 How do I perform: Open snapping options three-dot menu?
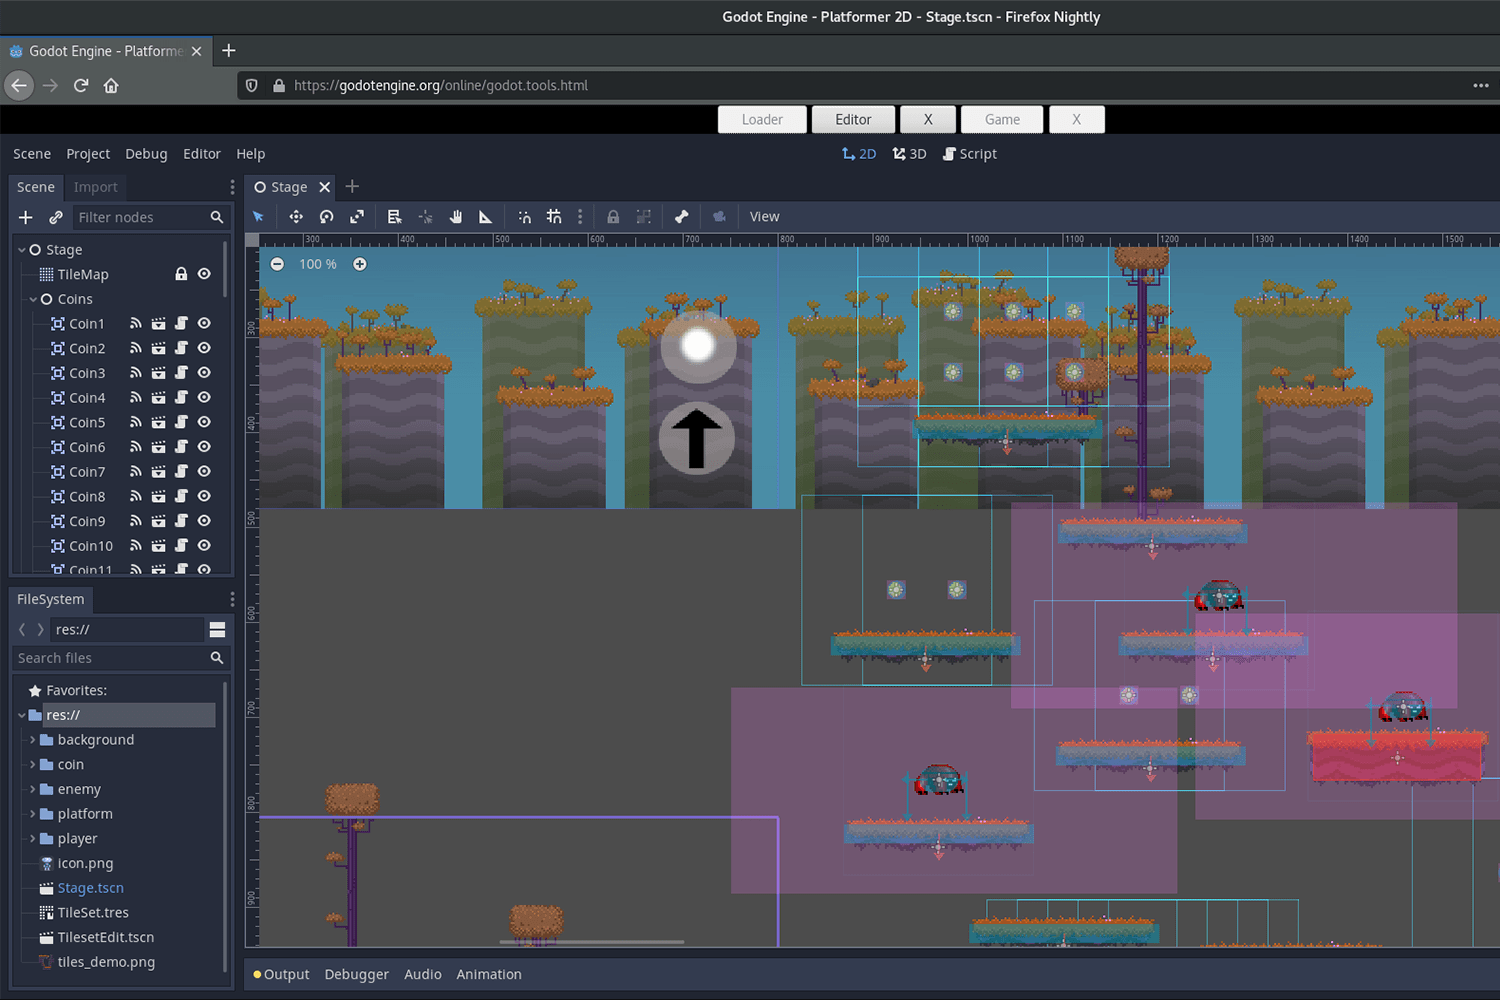[x=580, y=217]
